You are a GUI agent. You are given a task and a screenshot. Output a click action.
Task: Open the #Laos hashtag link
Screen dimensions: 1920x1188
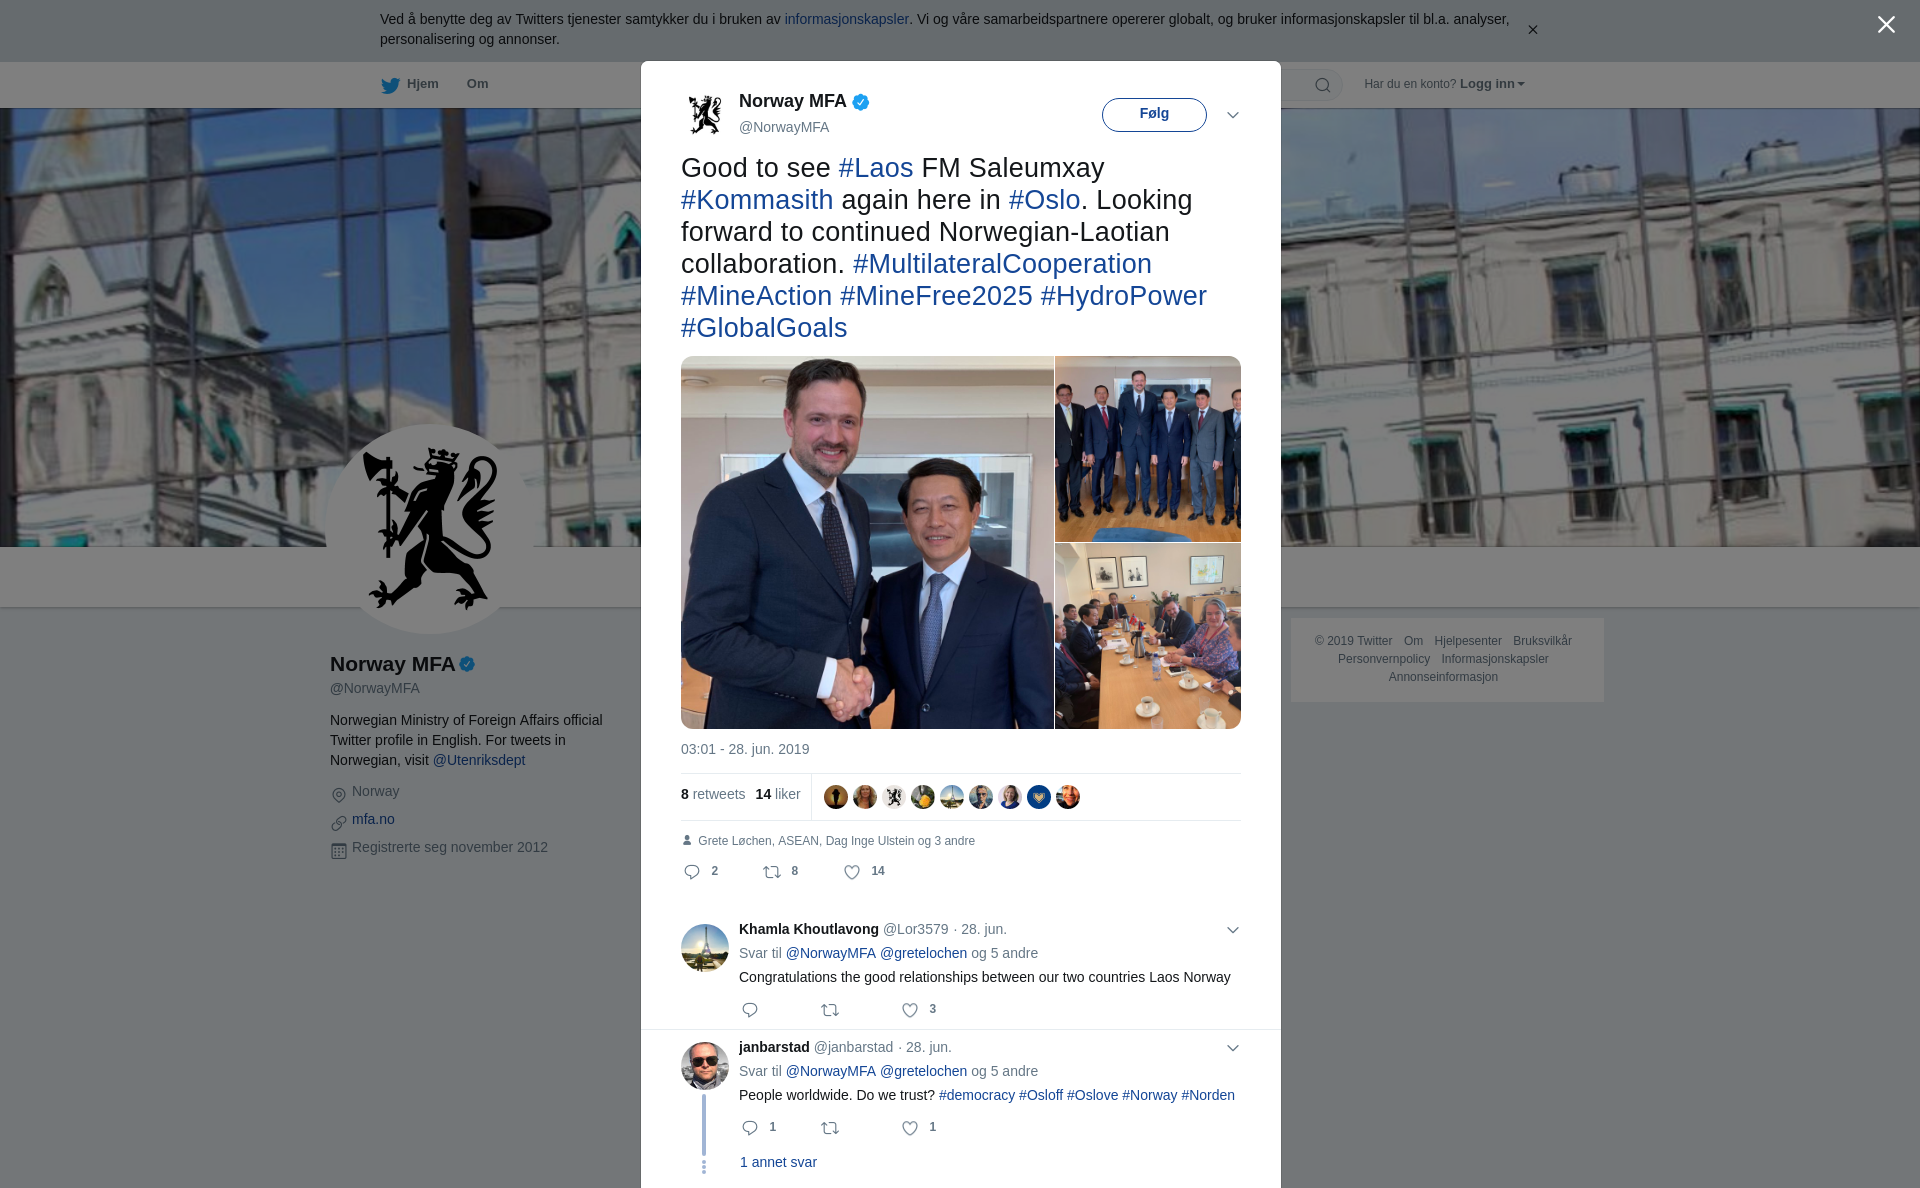pos(876,168)
